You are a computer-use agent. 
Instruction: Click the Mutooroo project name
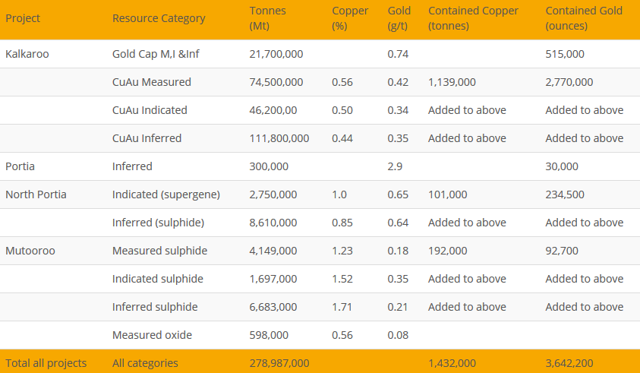[30, 251]
